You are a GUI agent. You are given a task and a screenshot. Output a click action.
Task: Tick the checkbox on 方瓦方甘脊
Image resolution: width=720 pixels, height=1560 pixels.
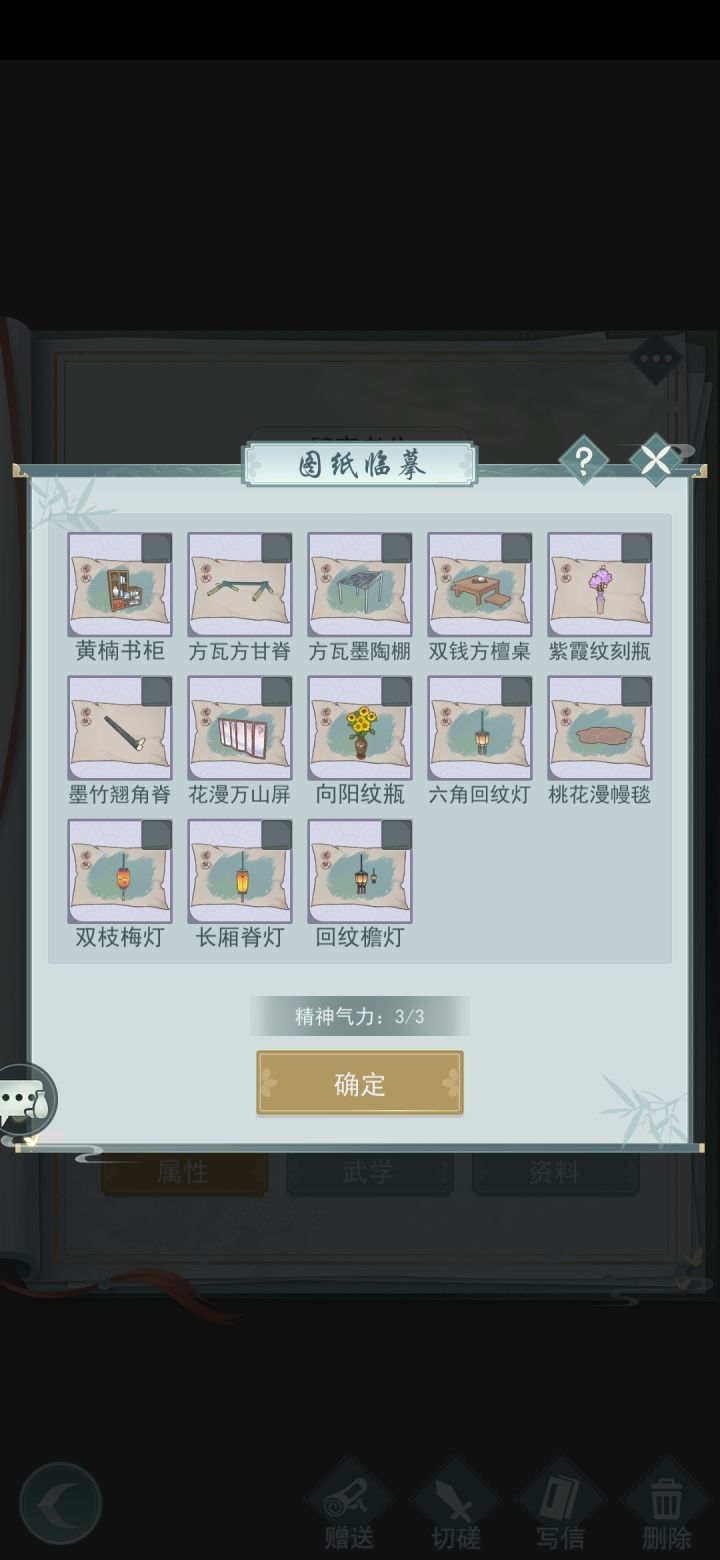pos(276,548)
